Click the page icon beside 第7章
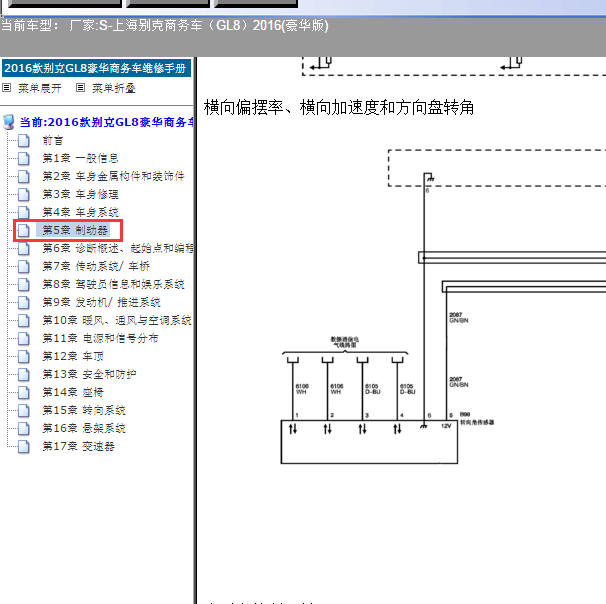Image resolution: width=606 pixels, height=604 pixels. point(24,267)
